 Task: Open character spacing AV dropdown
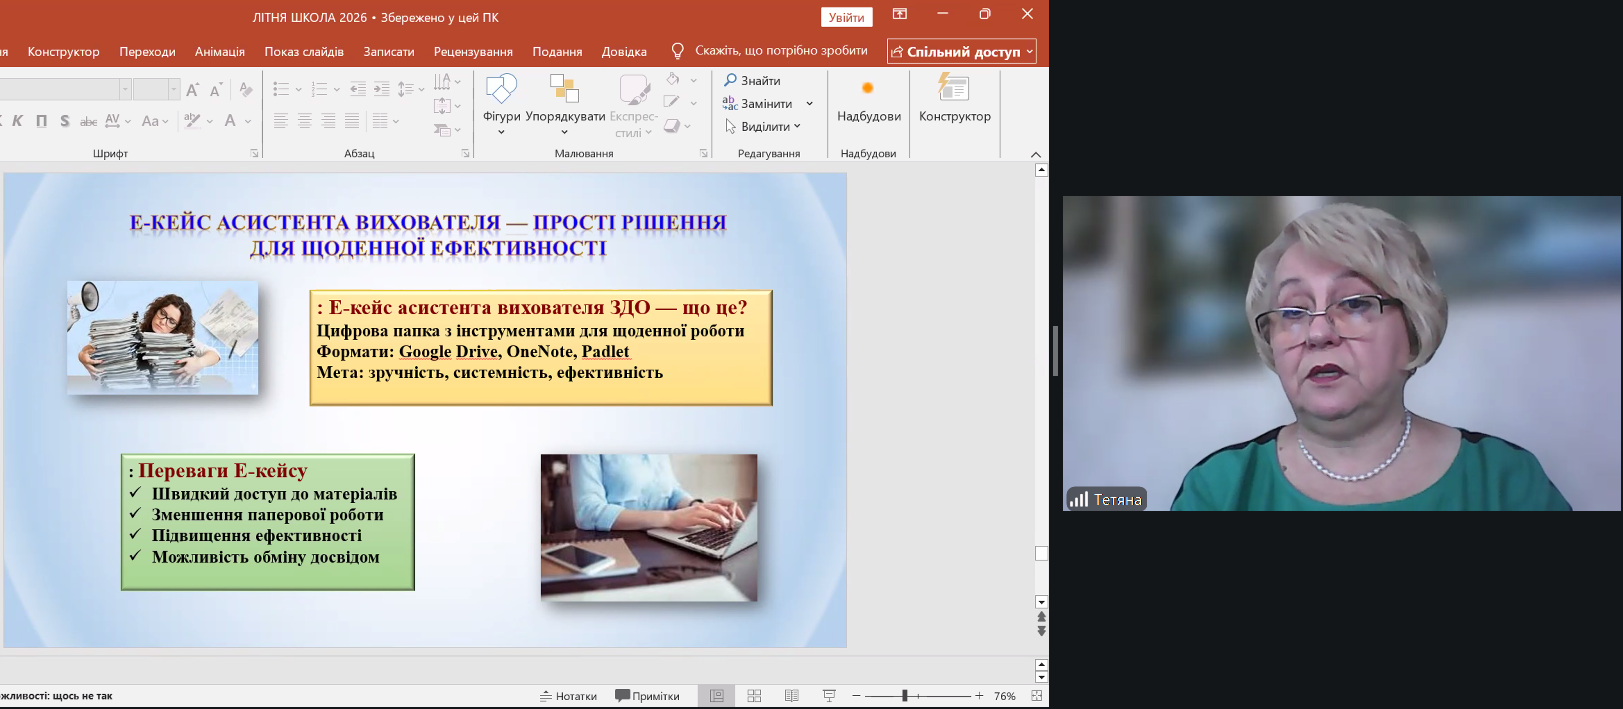click(x=118, y=121)
